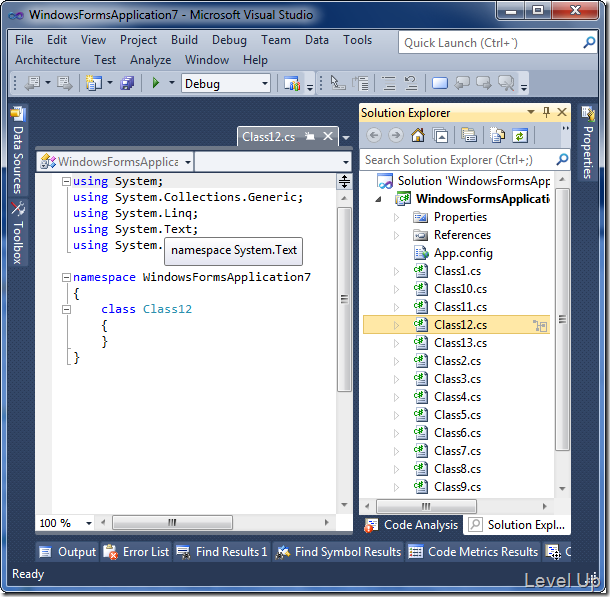Collapse the class Class12 outlining block
610x597 pixels.
pos(66,310)
